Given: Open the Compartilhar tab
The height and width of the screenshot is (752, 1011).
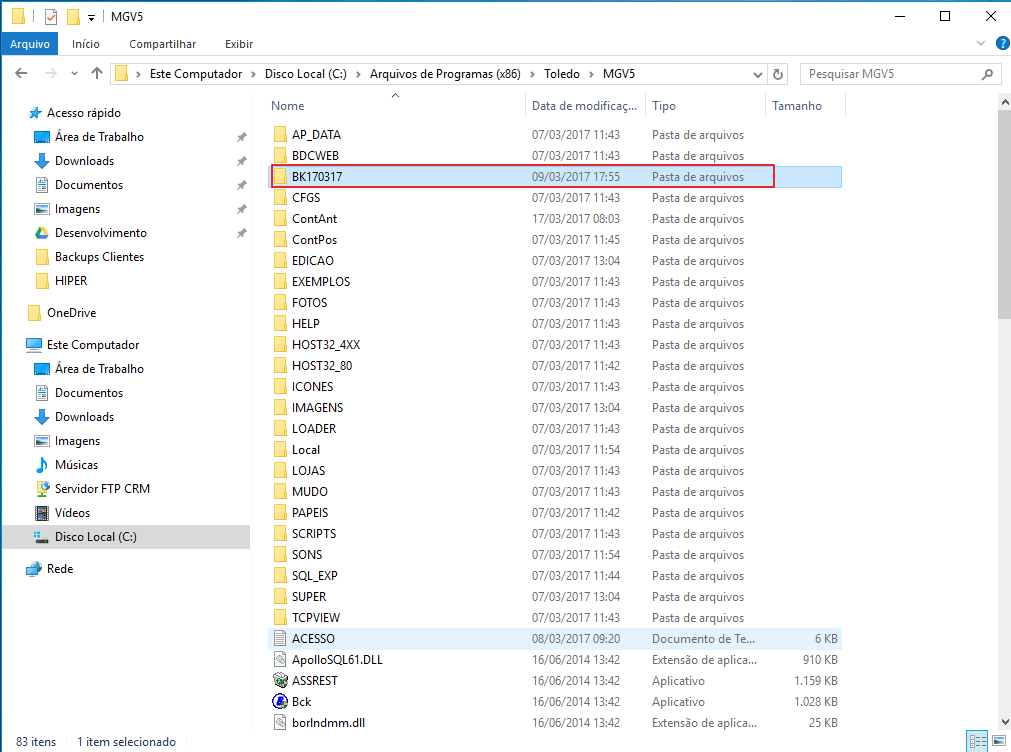Looking at the screenshot, I should tap(162, 44).
